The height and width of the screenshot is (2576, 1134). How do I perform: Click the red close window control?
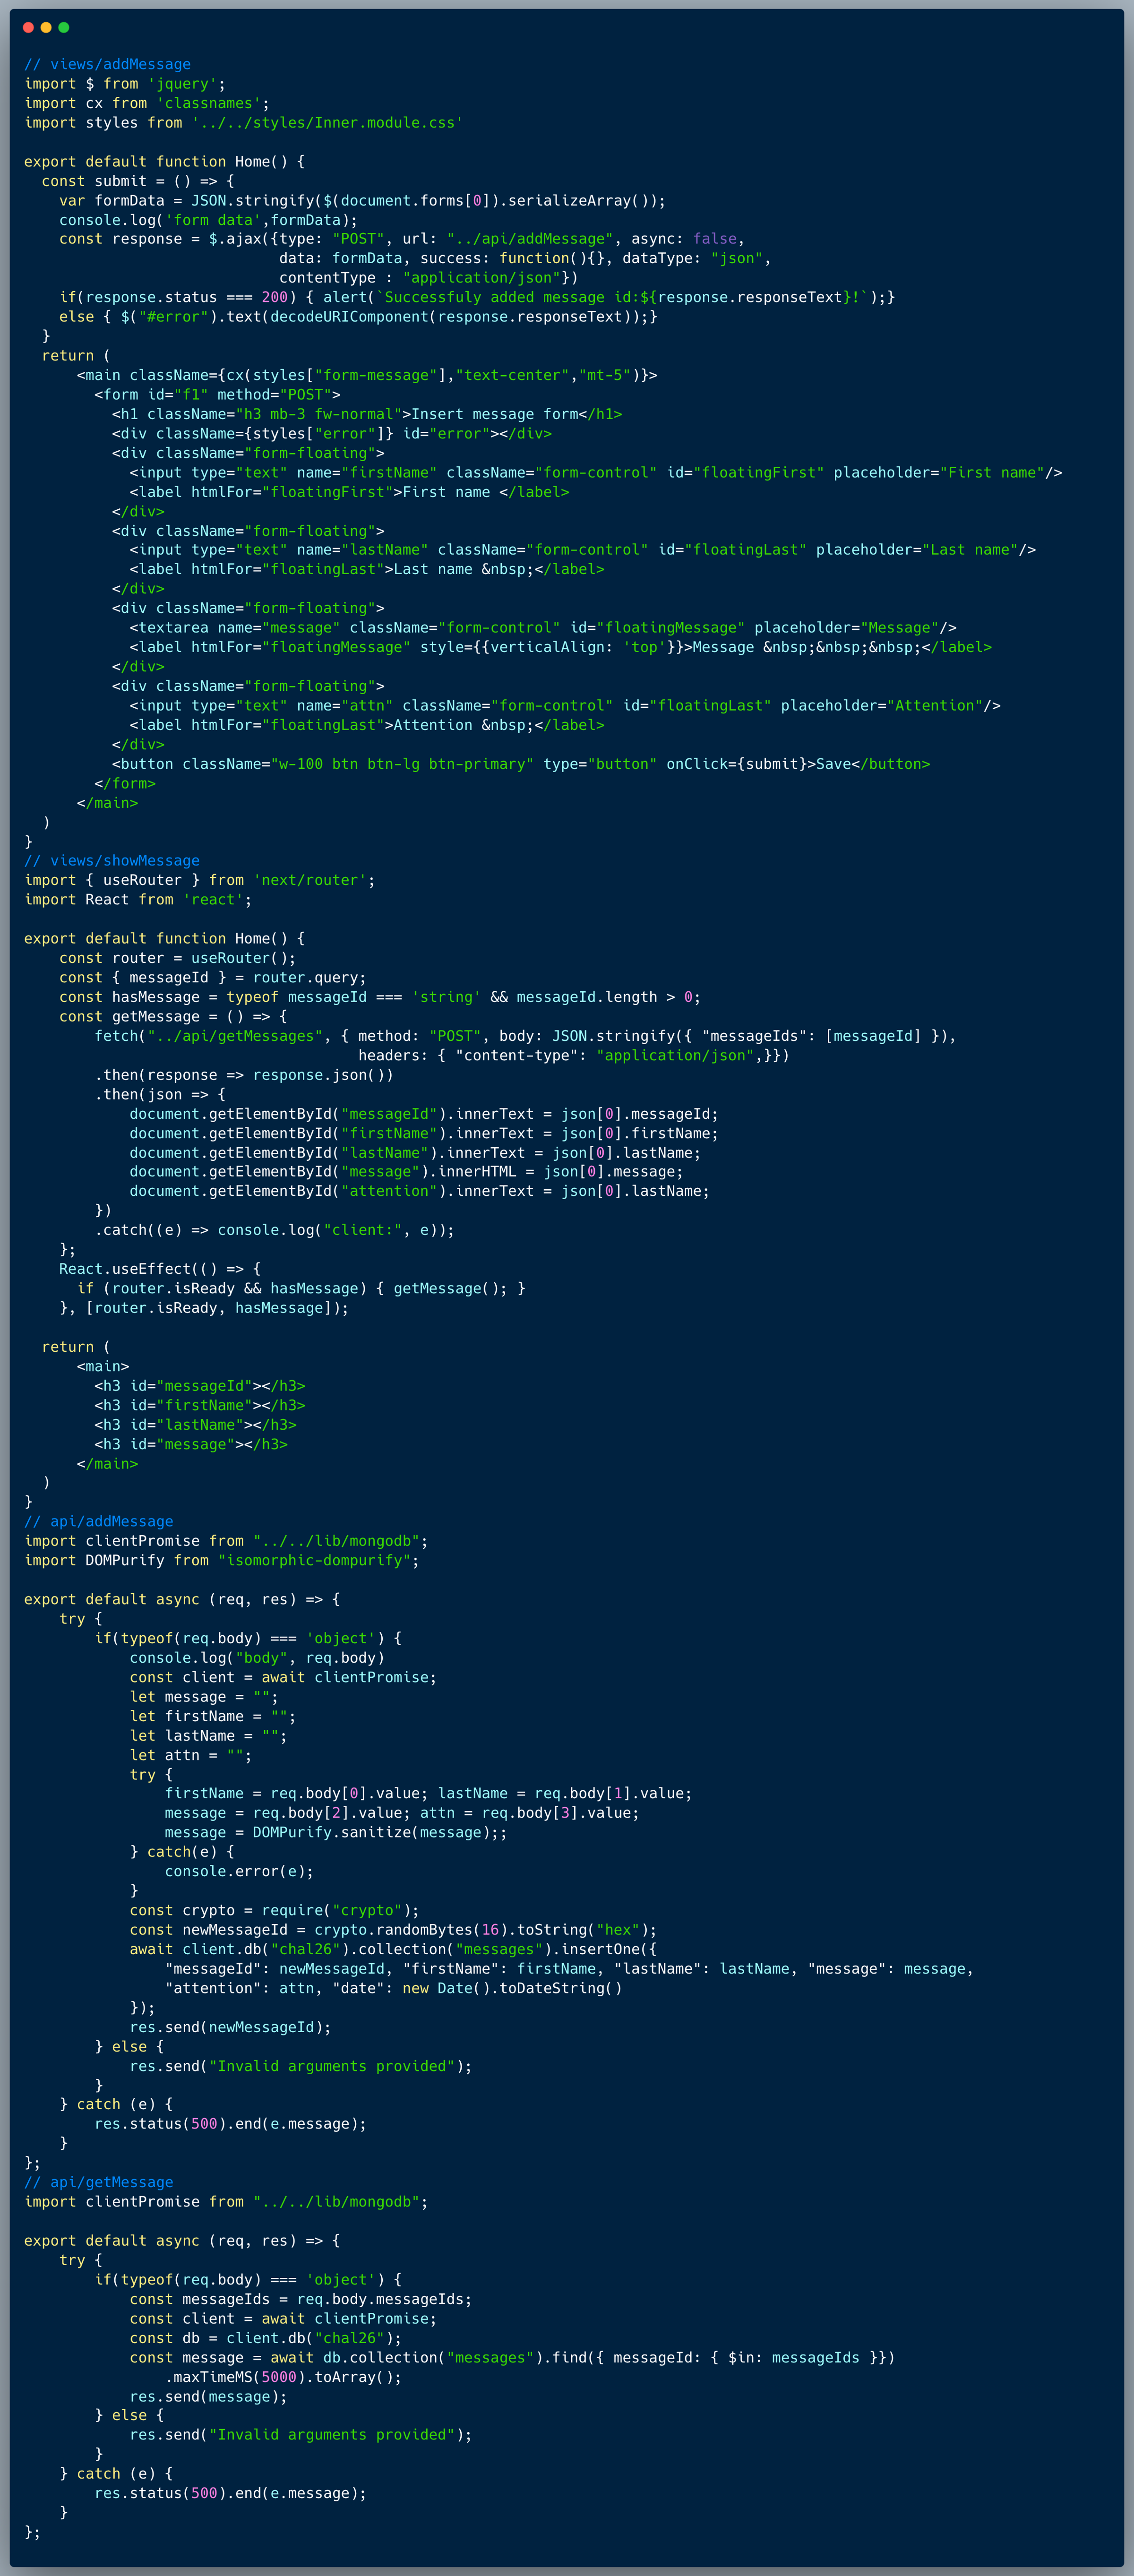[27, 27]
